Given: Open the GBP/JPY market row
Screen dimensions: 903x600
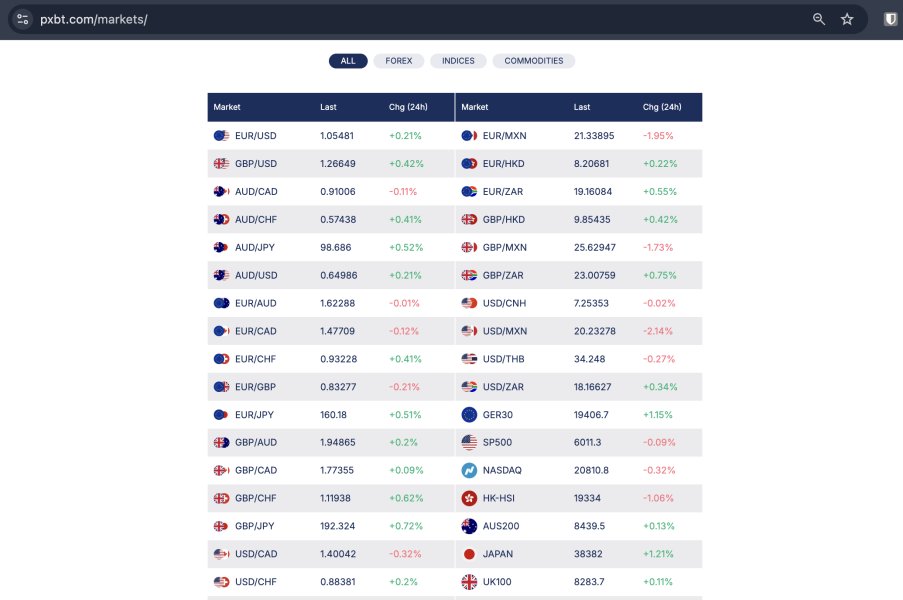Looking at the screenshot, I should pos(255,526).
